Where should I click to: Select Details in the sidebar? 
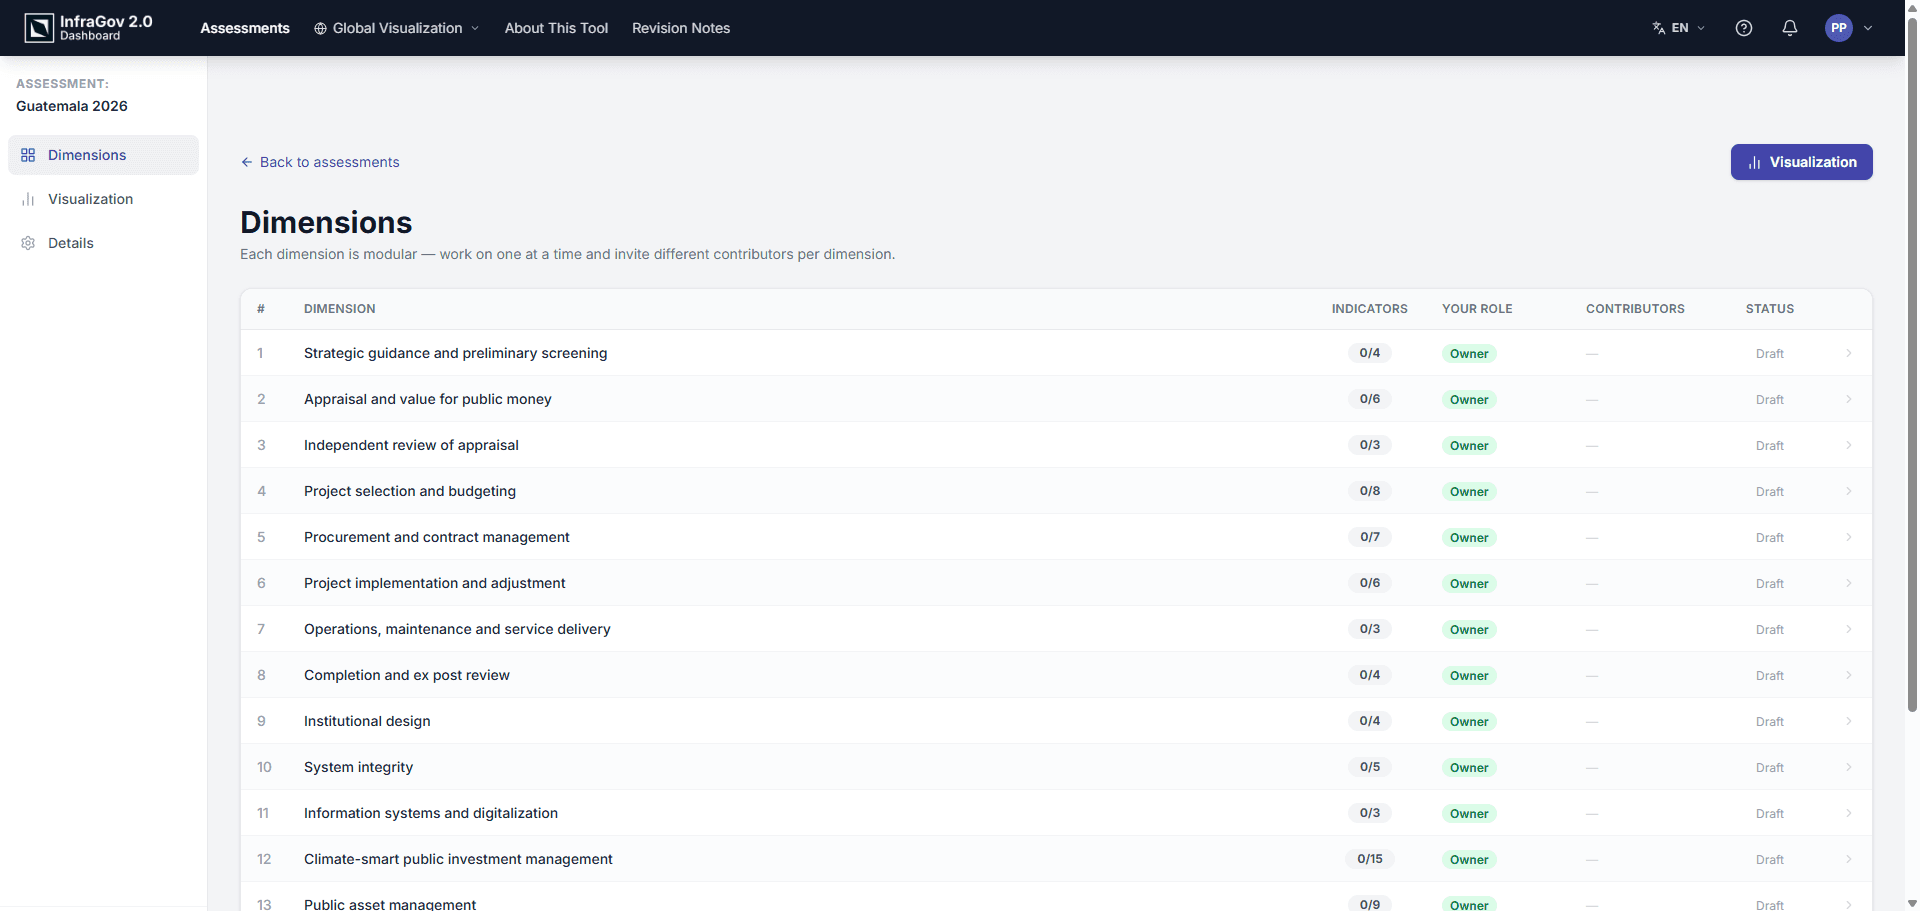[103, 243]
